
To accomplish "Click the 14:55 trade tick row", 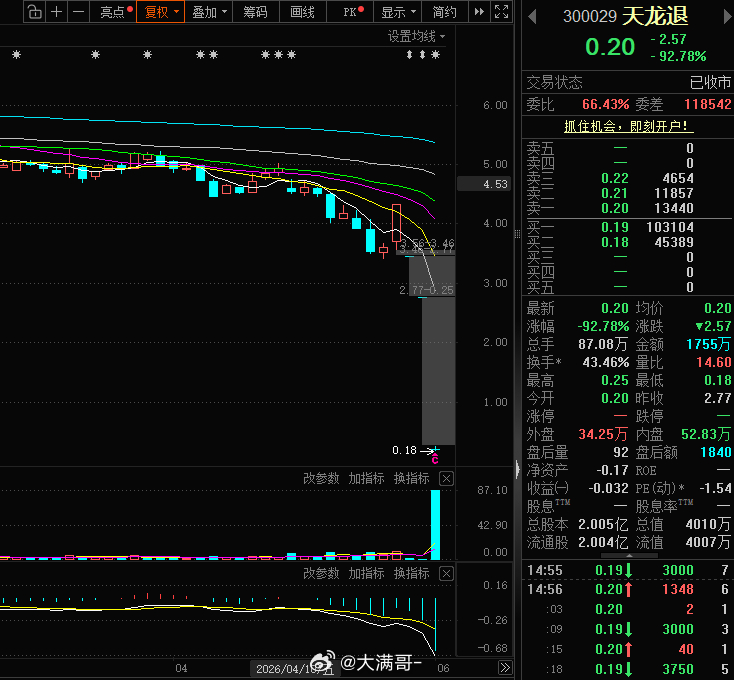I will tap(628, 570).
